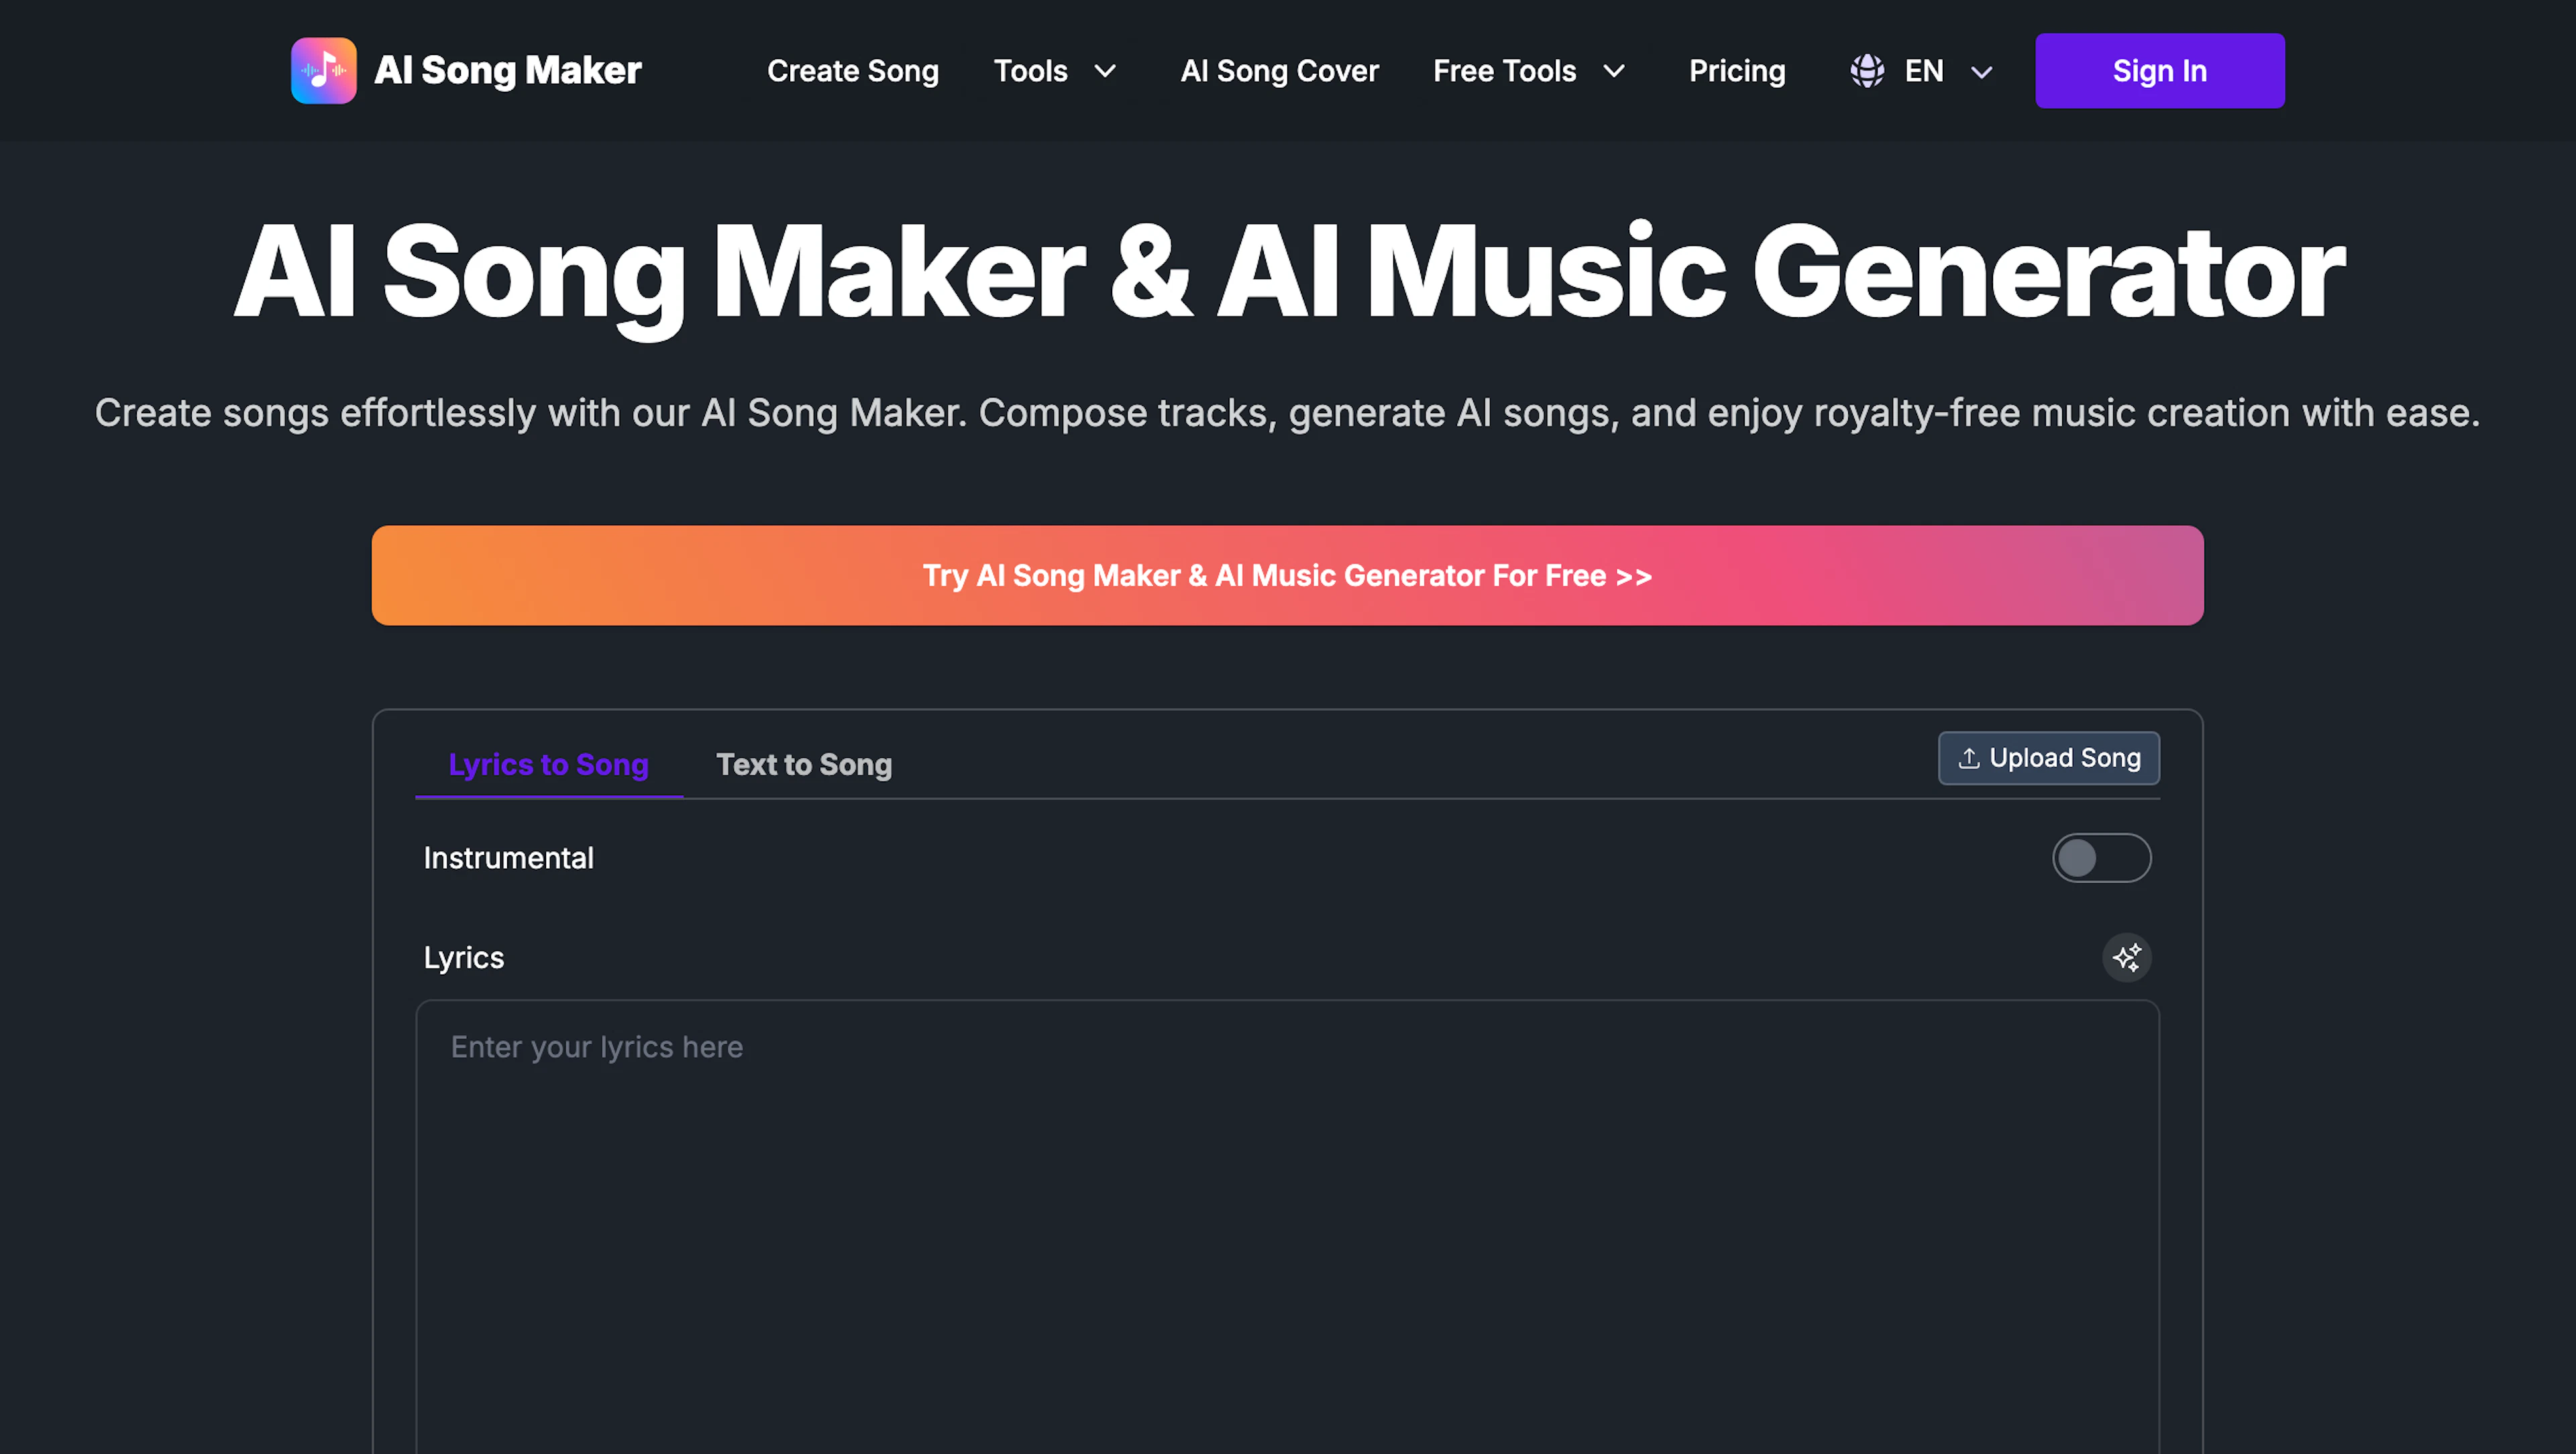Viewport: 2576px width, 1454px height.
Task: Click the AI Song Maker music note logo icon
Action: click(x=323, y=70)
